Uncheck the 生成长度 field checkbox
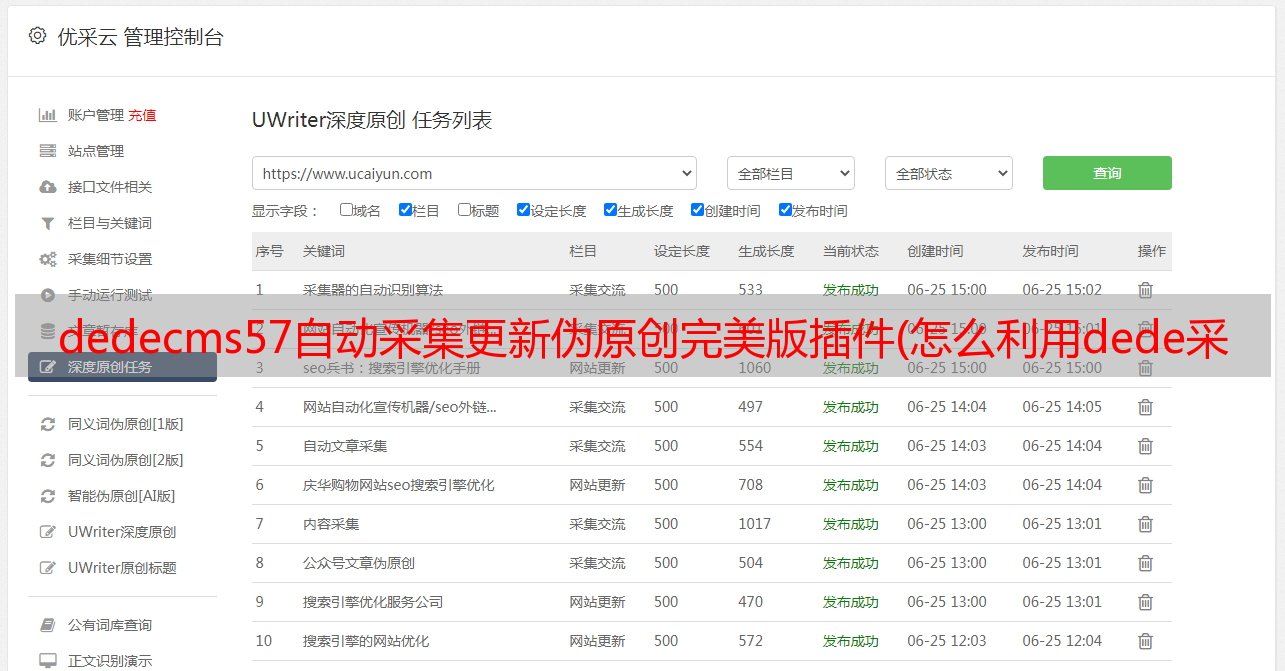Viewport: 1285px width, 671px height. click(x=610, y=210)
